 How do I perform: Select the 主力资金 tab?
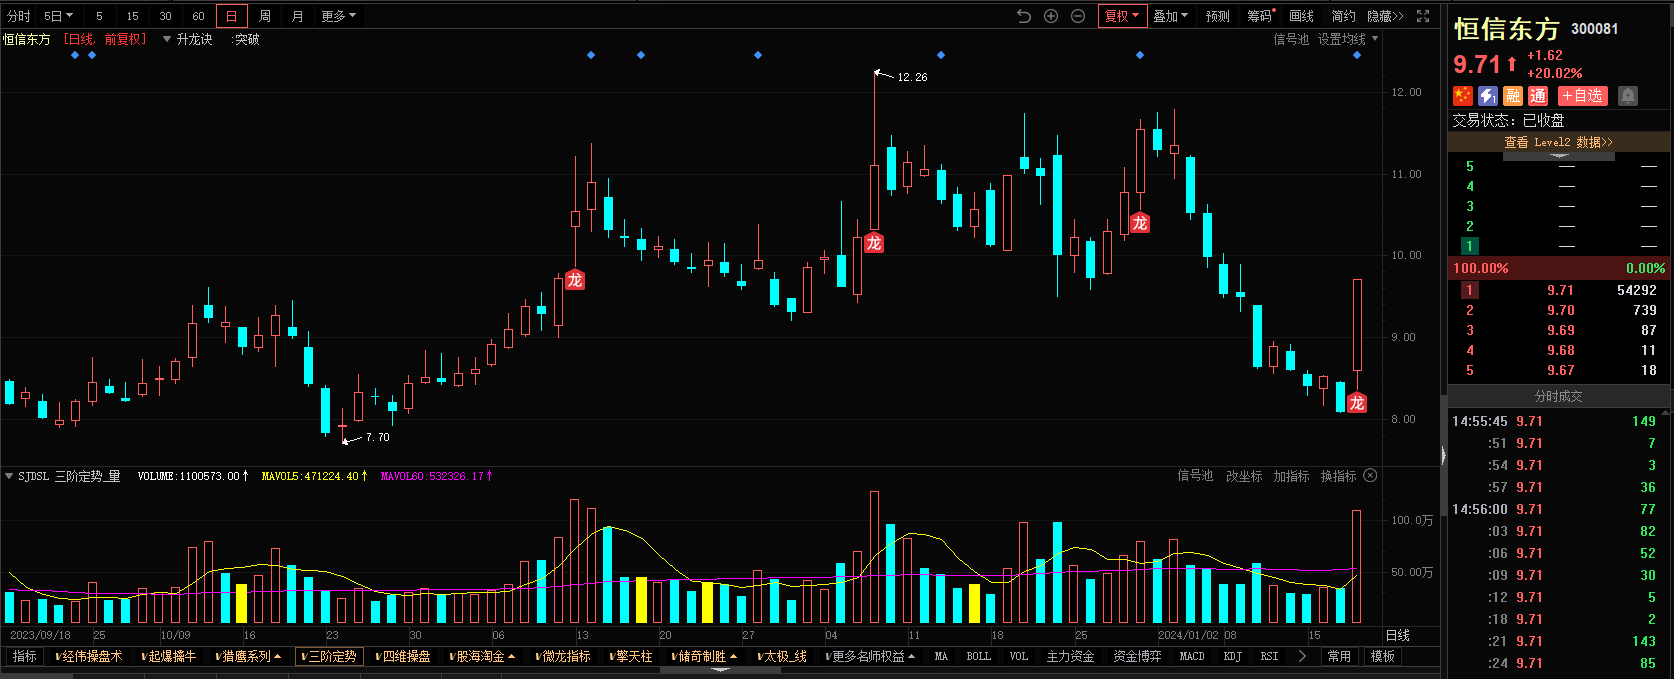(x=1070, y=656)
